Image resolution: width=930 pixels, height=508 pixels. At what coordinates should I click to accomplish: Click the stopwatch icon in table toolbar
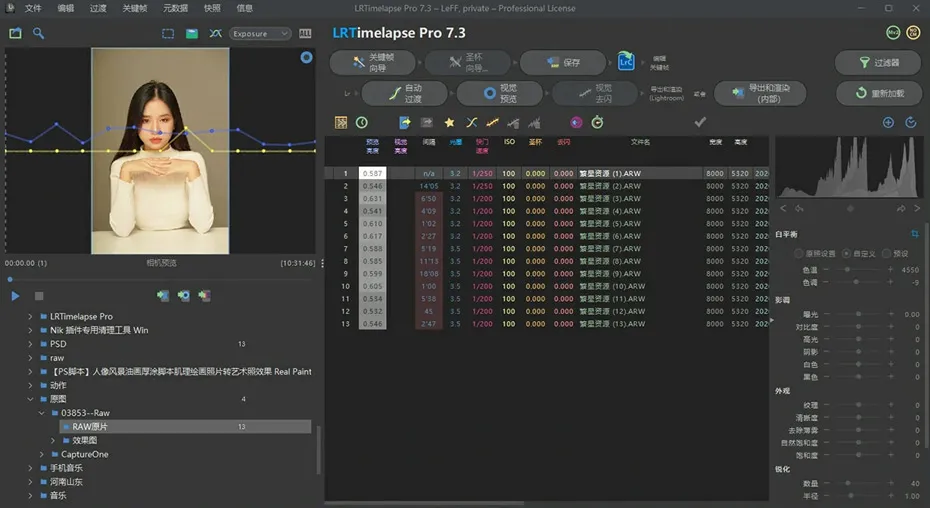(597, 122)
